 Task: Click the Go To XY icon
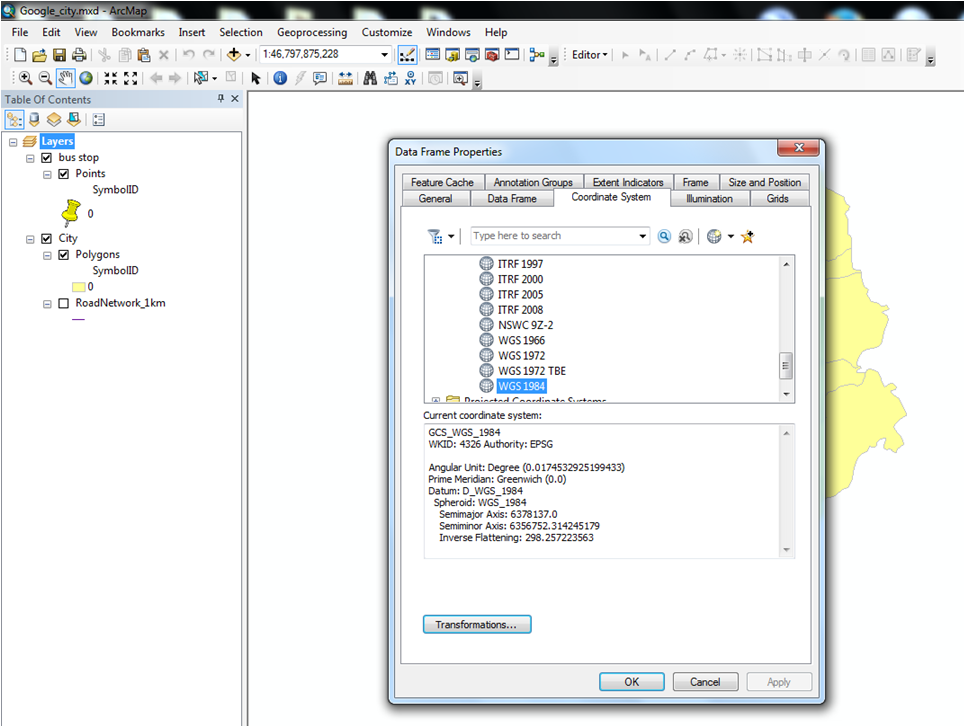pyautogui.click(x=410, y=78)
